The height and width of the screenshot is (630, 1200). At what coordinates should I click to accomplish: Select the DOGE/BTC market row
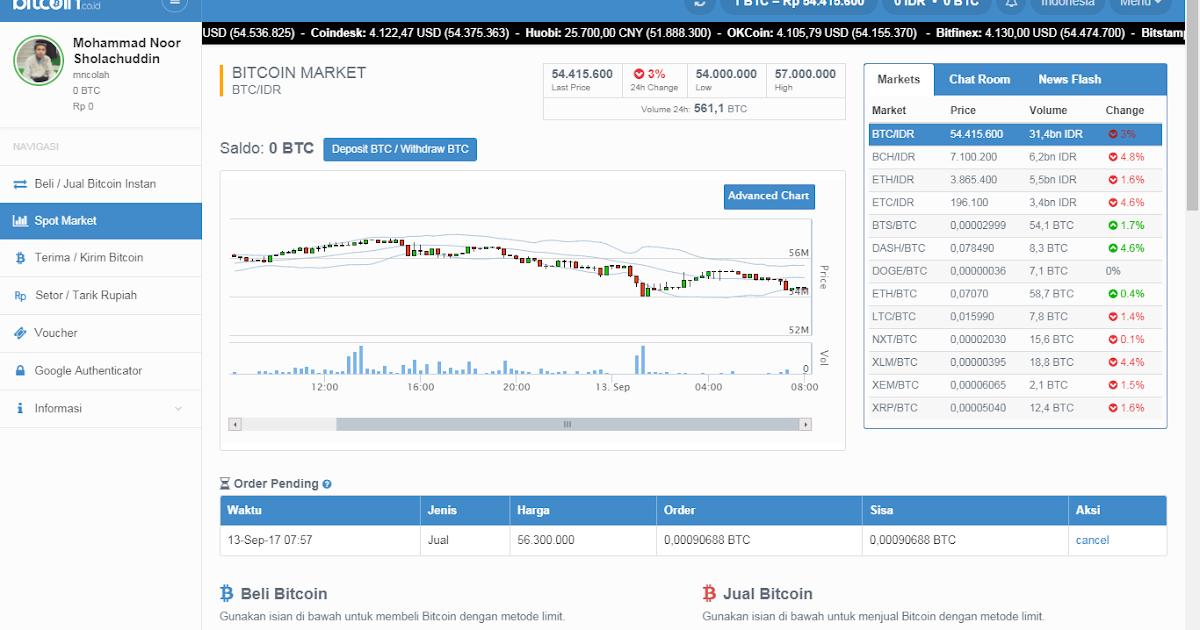1016,271
